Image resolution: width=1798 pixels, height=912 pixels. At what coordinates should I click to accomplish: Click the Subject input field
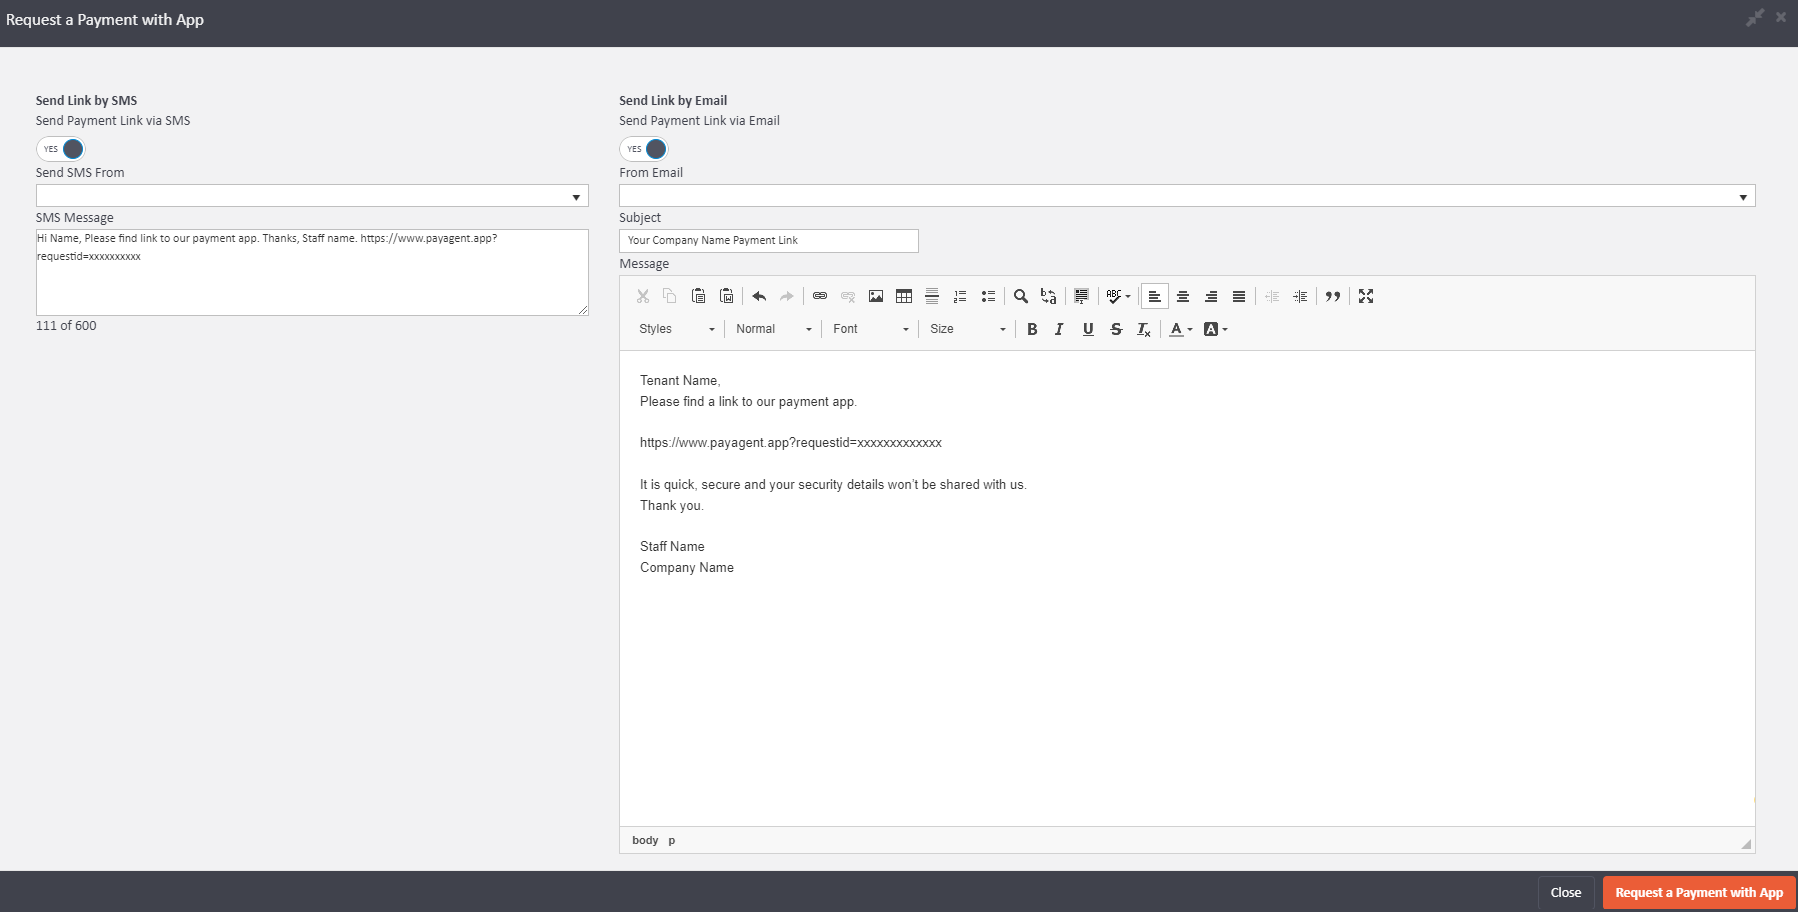pyautogui.click(x=768, y=241)
